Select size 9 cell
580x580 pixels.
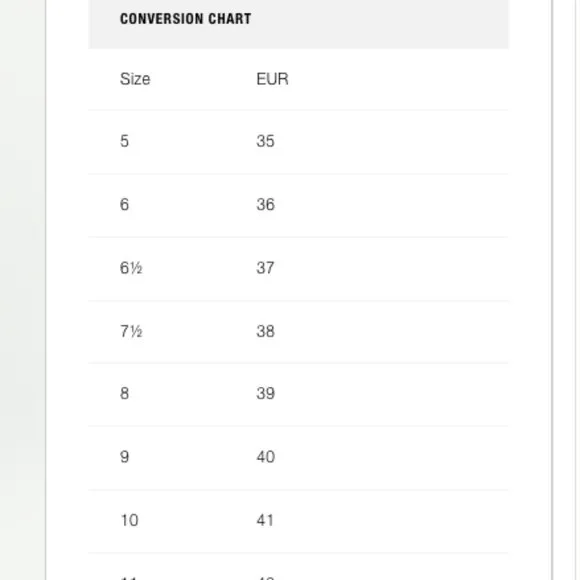(124, 457)
